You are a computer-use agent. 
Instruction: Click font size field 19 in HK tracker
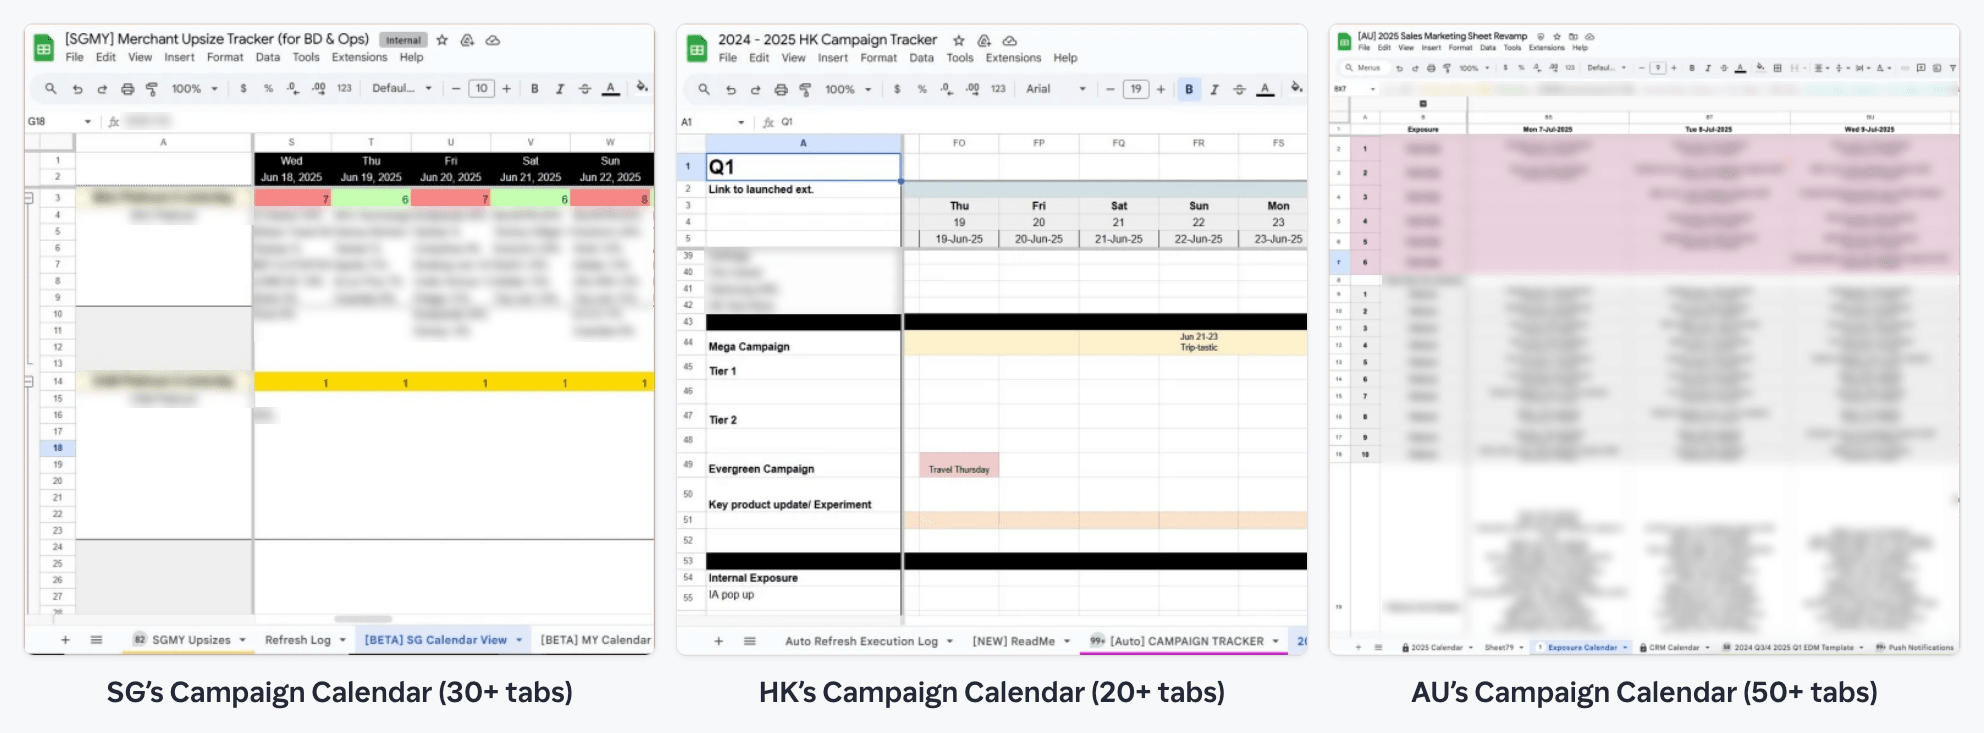pyautogui.click(x=1136, y=89)
